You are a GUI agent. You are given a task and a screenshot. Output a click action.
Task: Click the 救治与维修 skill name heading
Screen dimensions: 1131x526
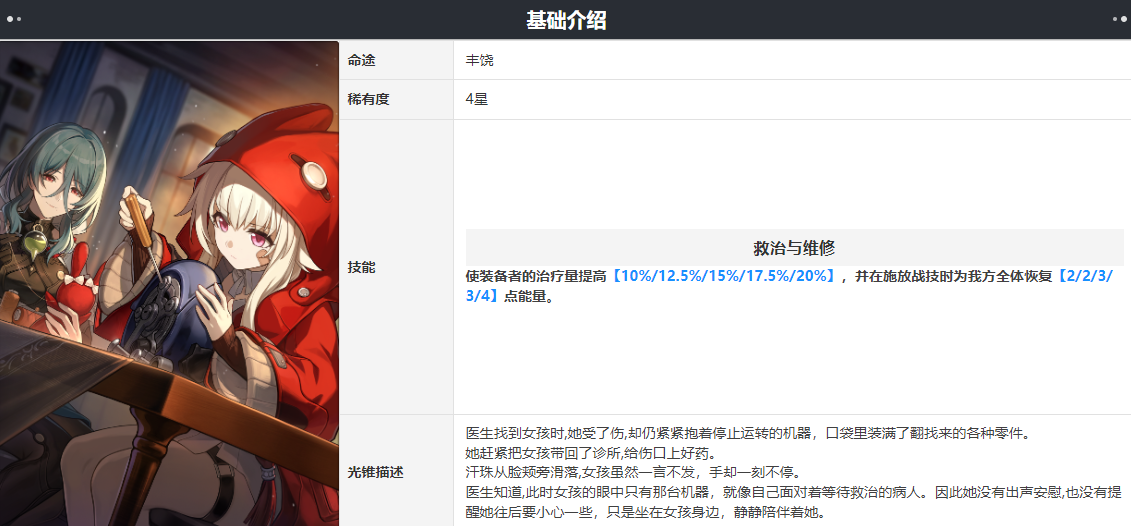click(794, 248)
